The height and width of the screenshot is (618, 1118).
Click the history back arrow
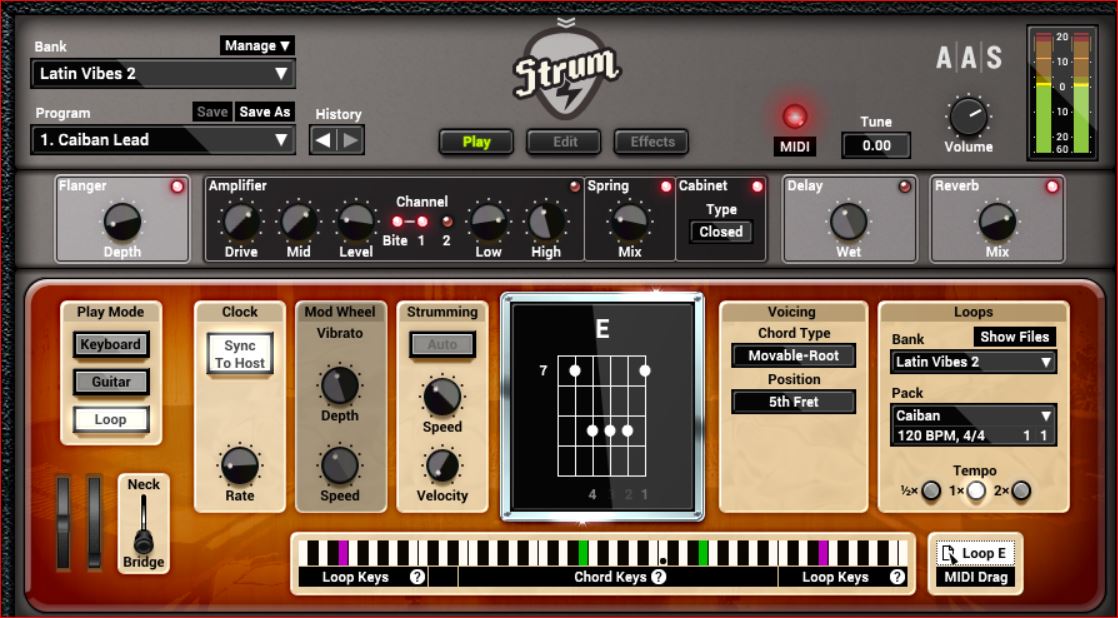[323, 140]
